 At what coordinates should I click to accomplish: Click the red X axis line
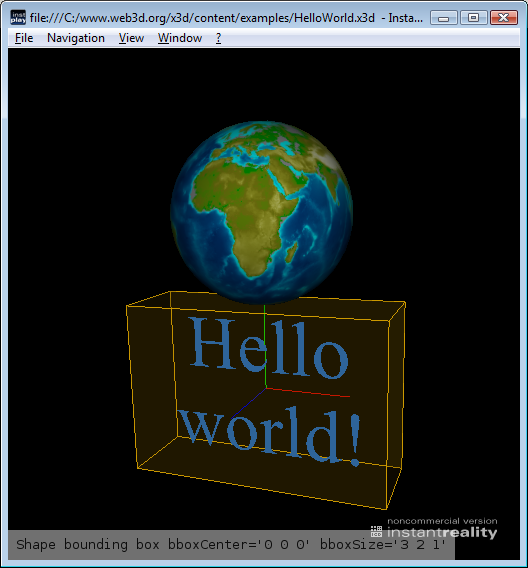(308, 393)
